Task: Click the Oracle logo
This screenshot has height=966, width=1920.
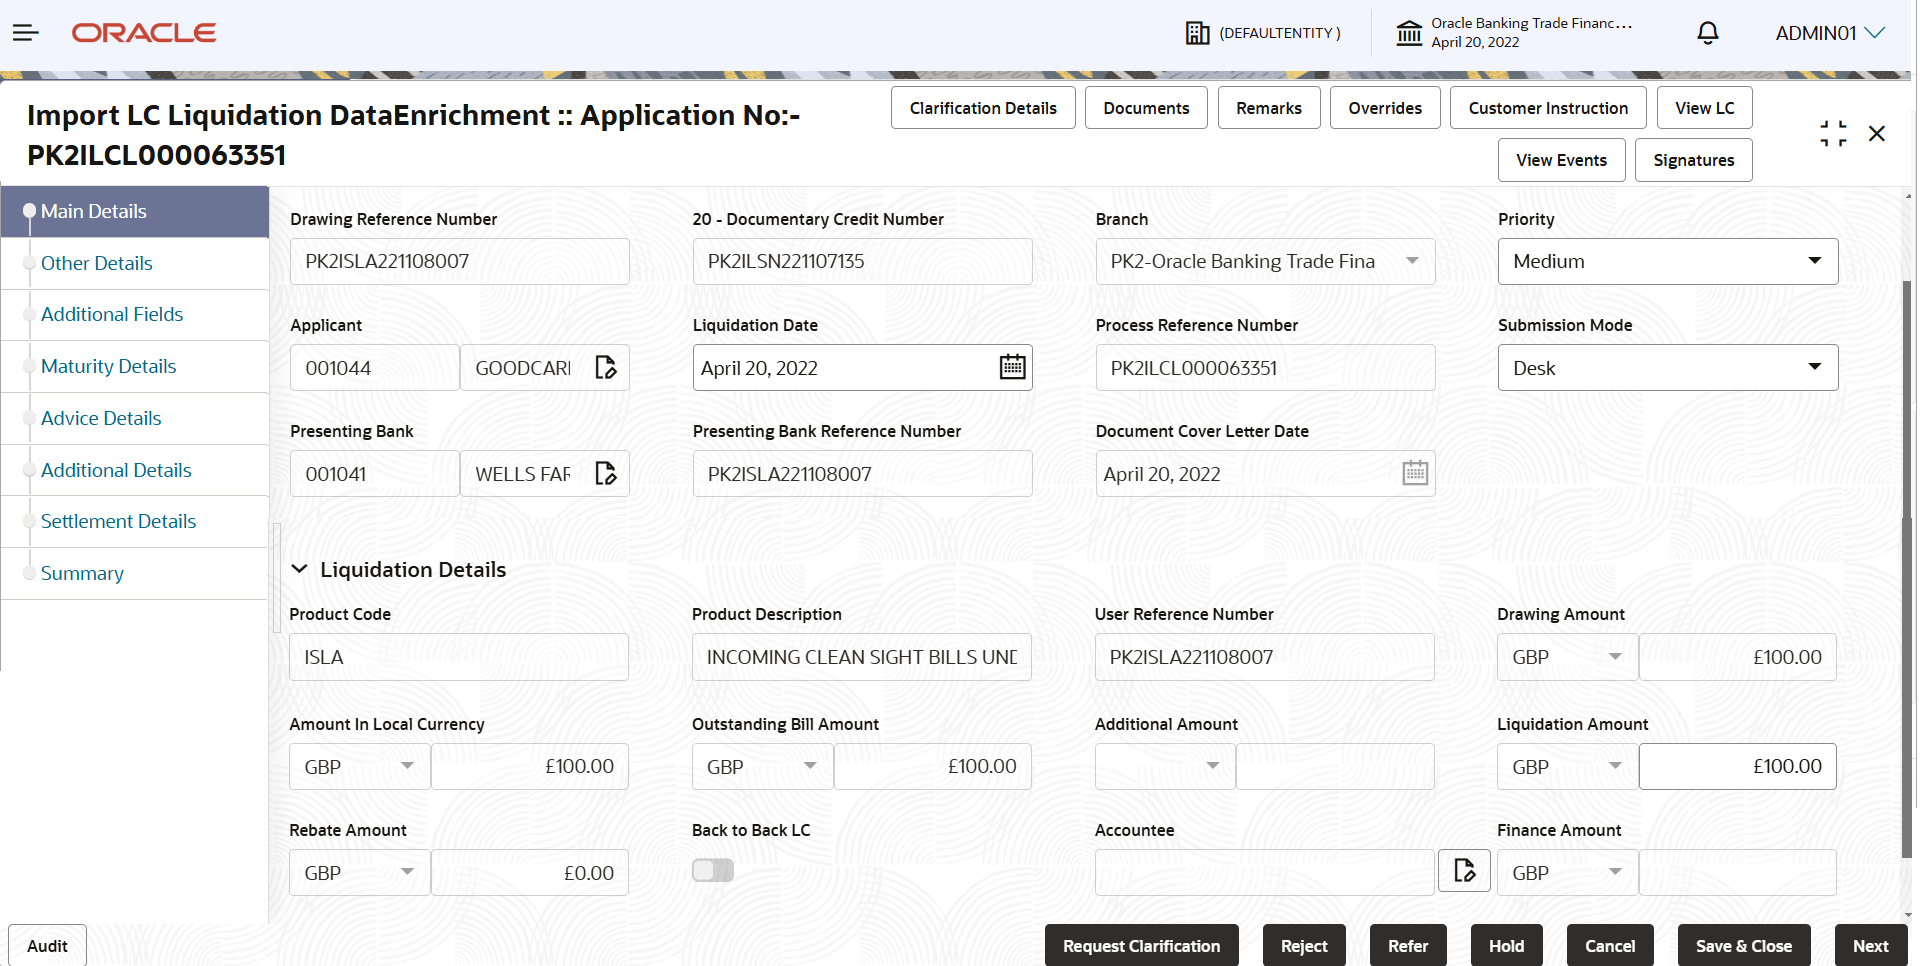Action: [144, 33]
